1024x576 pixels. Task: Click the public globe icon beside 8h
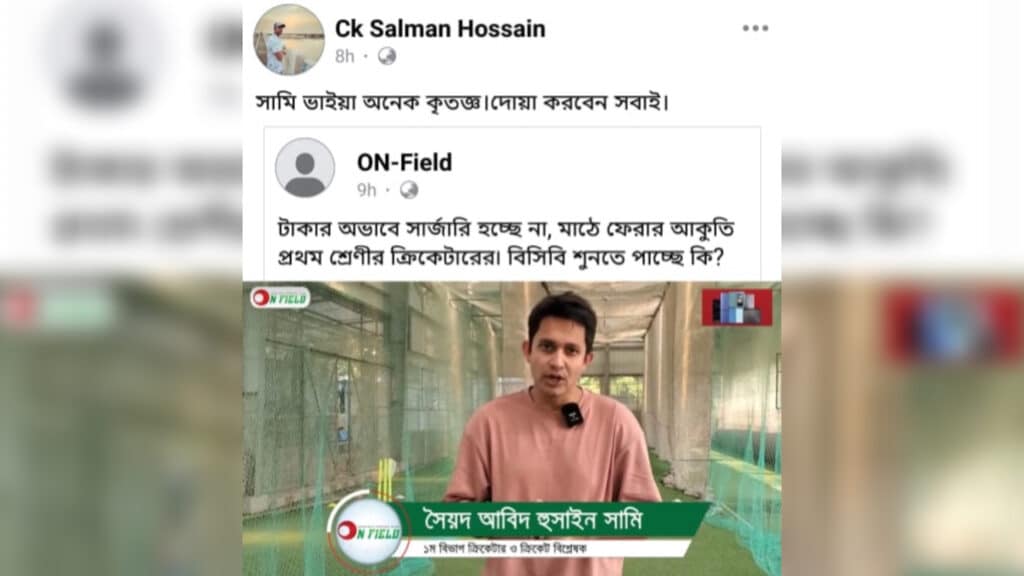pos(387,56)
